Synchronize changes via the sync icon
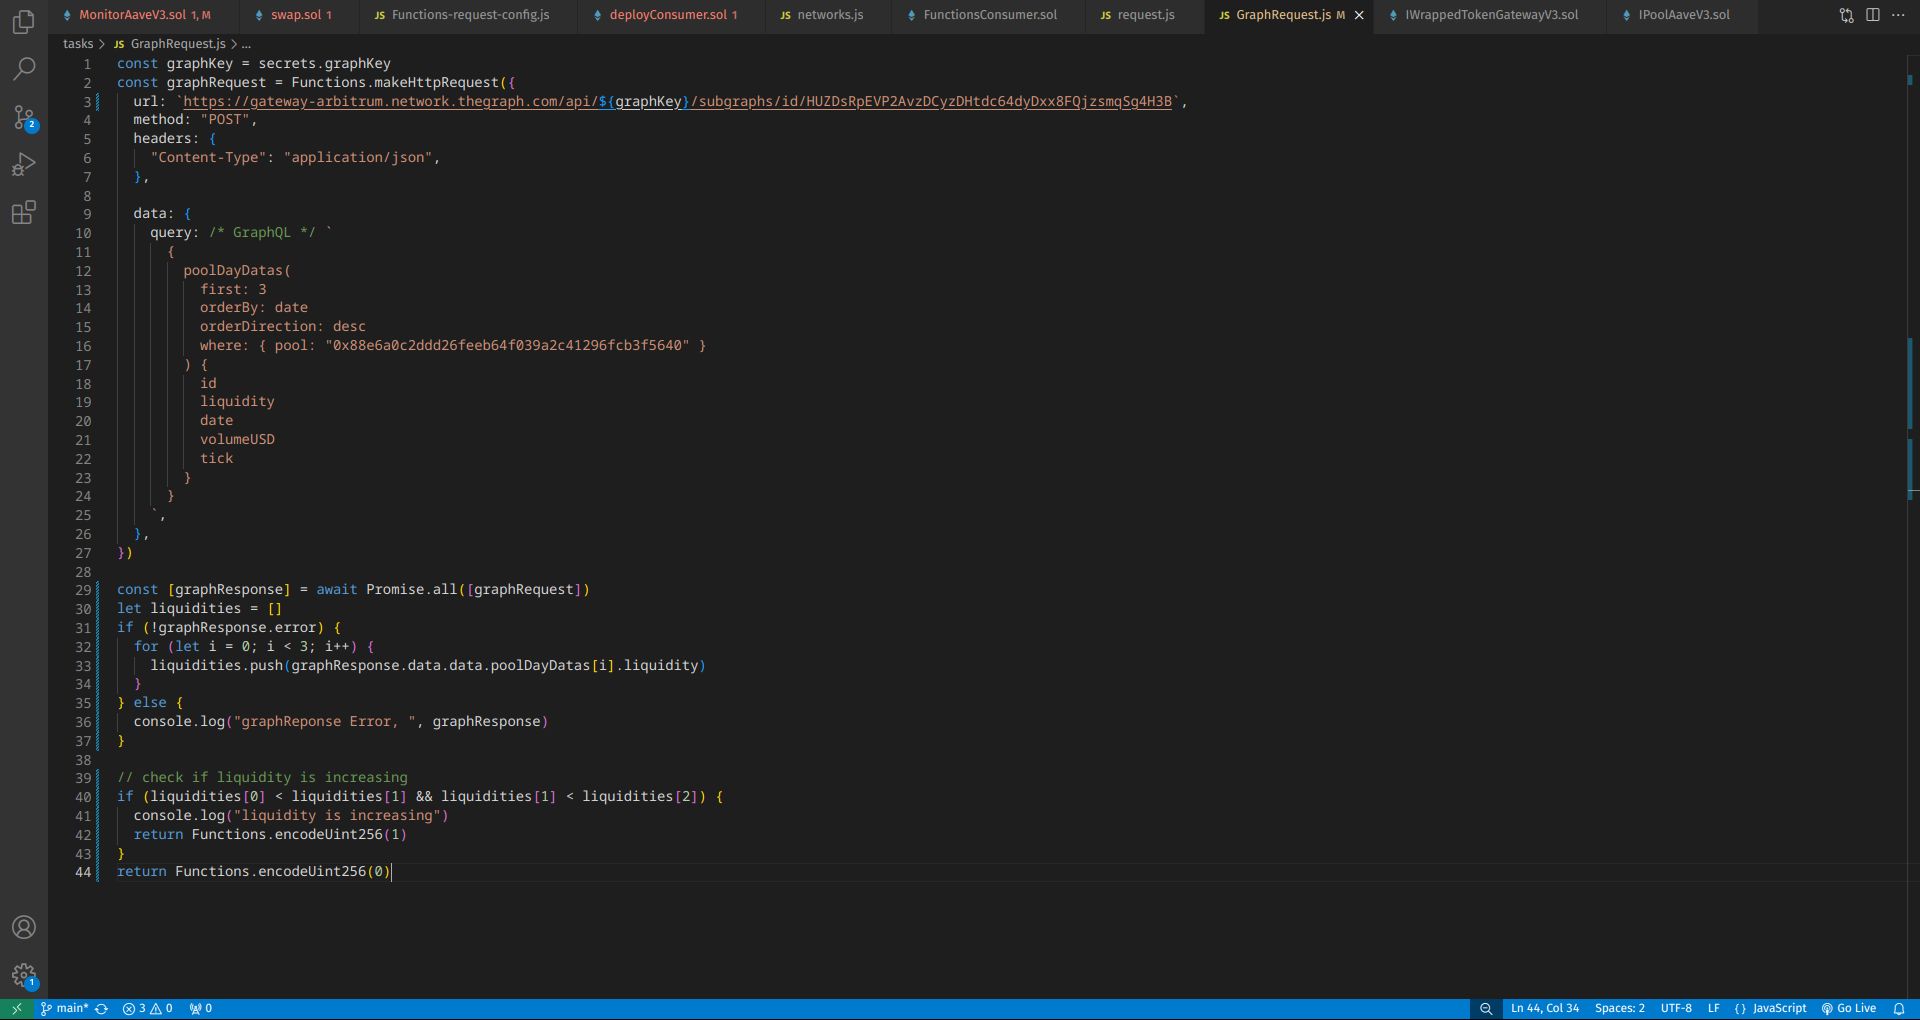Viewport: 1920px width, 1020px height. pos(101,1009)
